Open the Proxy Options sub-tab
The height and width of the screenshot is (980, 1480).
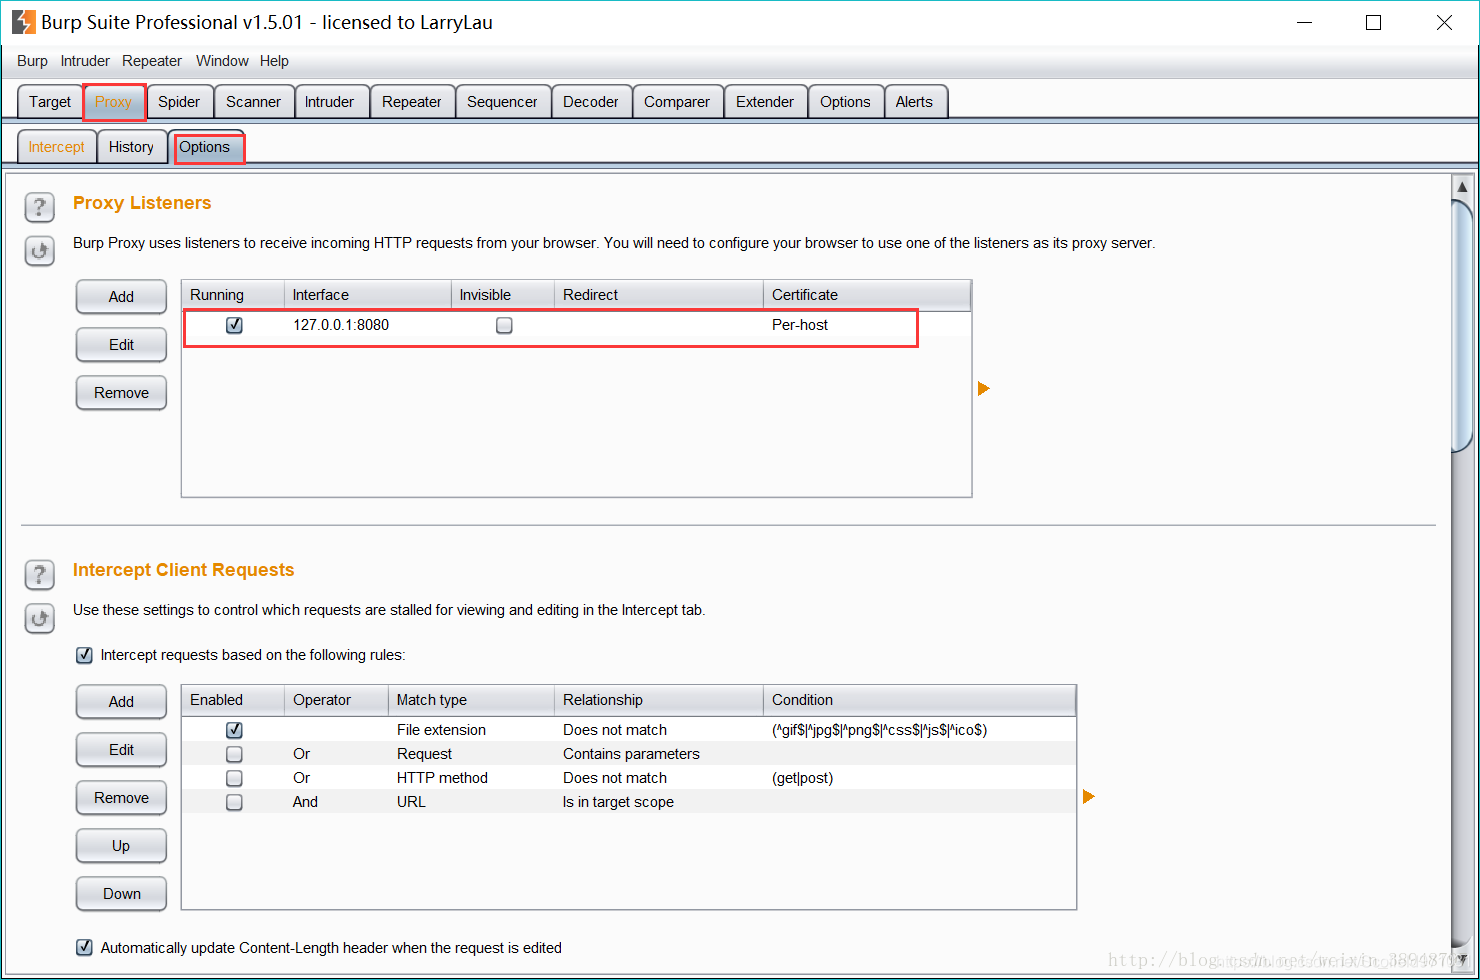point(205,147)
